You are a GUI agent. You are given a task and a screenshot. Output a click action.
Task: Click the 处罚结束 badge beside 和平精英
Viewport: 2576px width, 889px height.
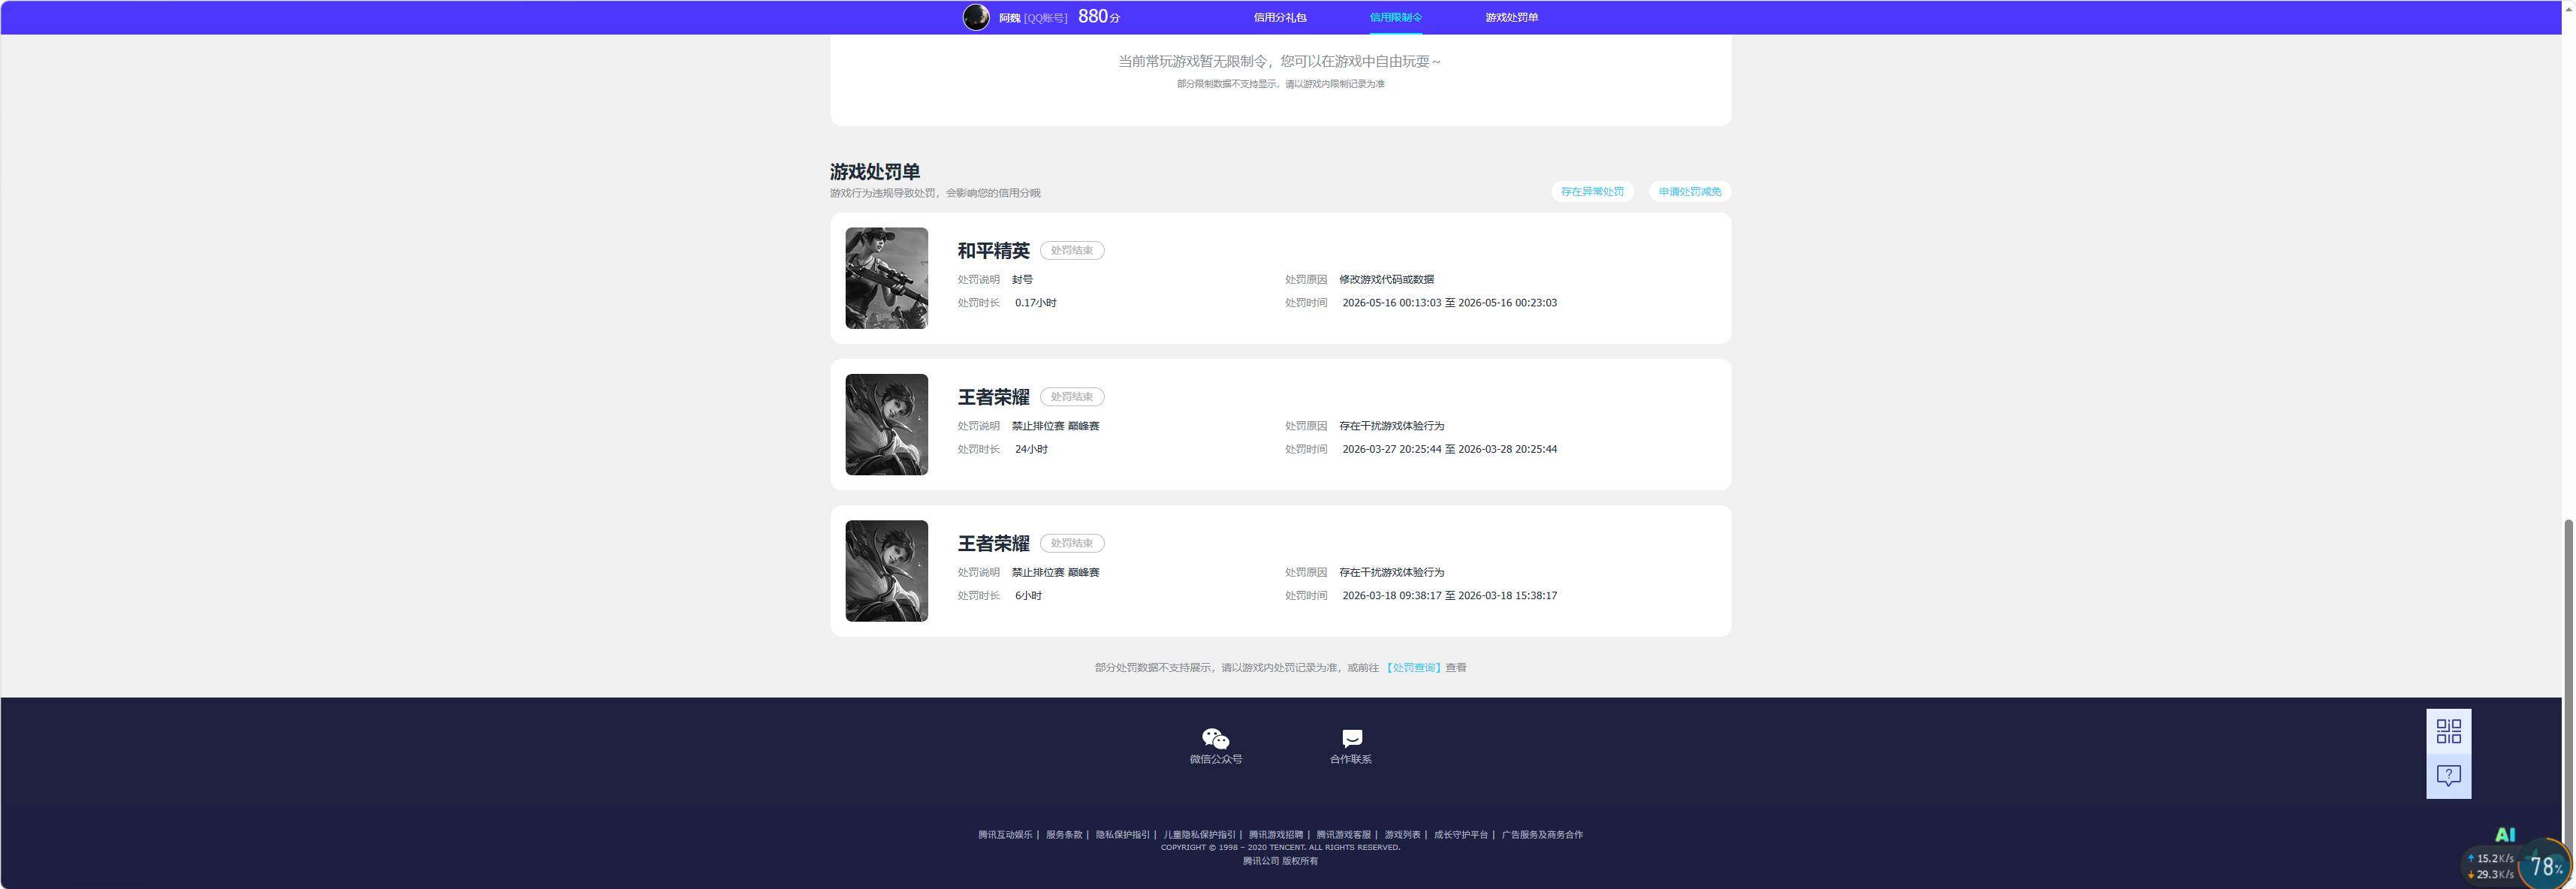(x=1072, y=250)
